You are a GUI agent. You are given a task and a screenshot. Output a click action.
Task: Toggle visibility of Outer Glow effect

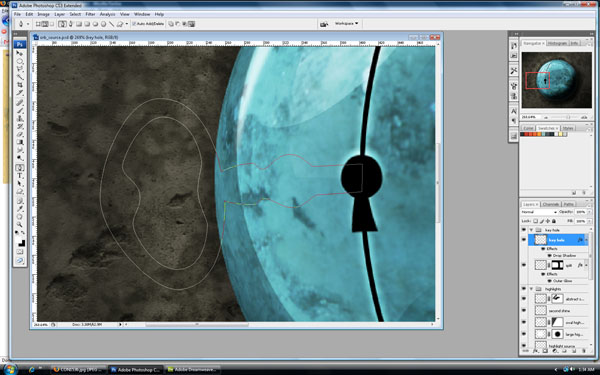550,281
